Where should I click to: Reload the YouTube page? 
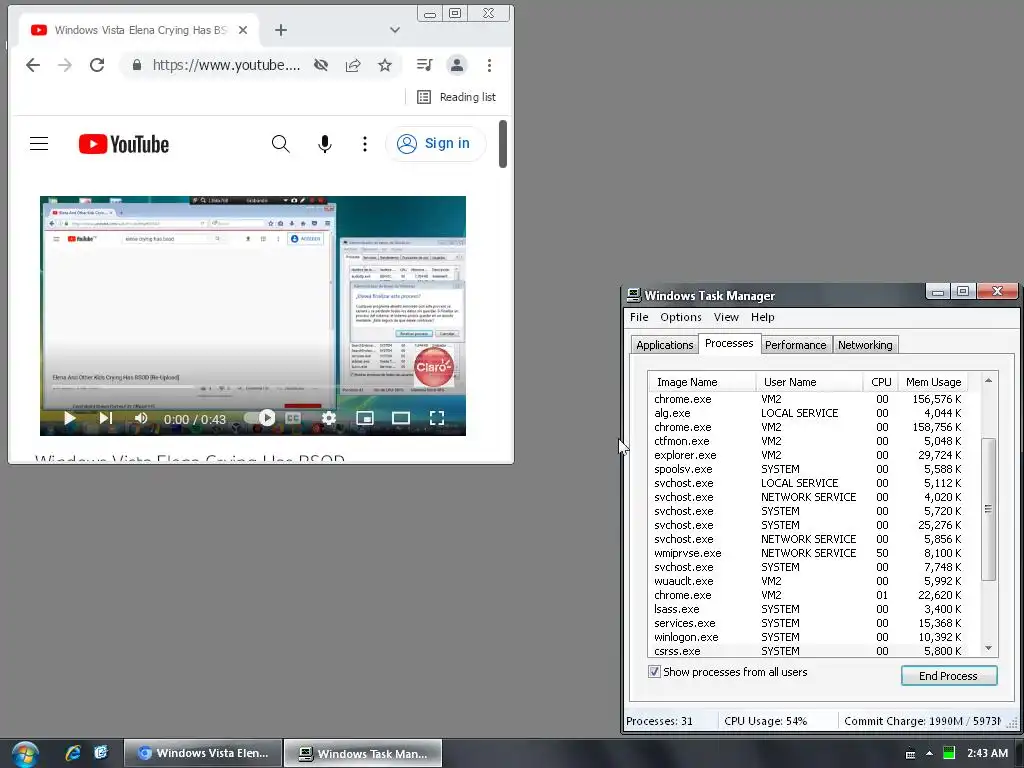pos(97,65)
